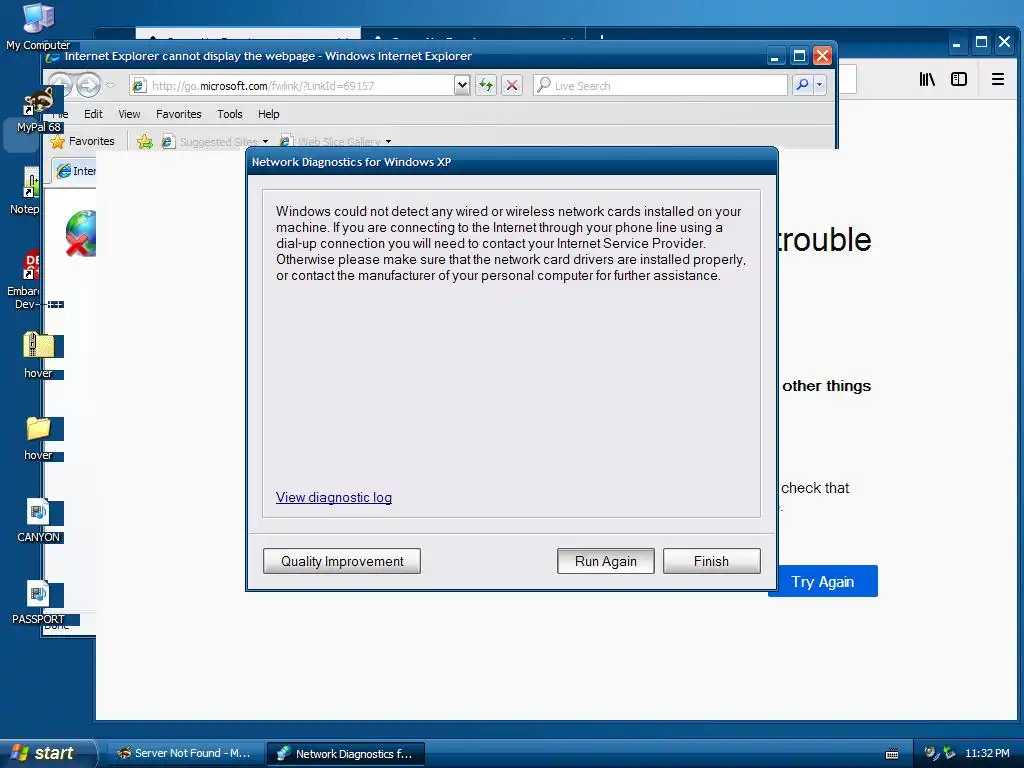Open the My Computer desktop icon
The width and height of the screenshot is (1024, 768).
[38, 26]
